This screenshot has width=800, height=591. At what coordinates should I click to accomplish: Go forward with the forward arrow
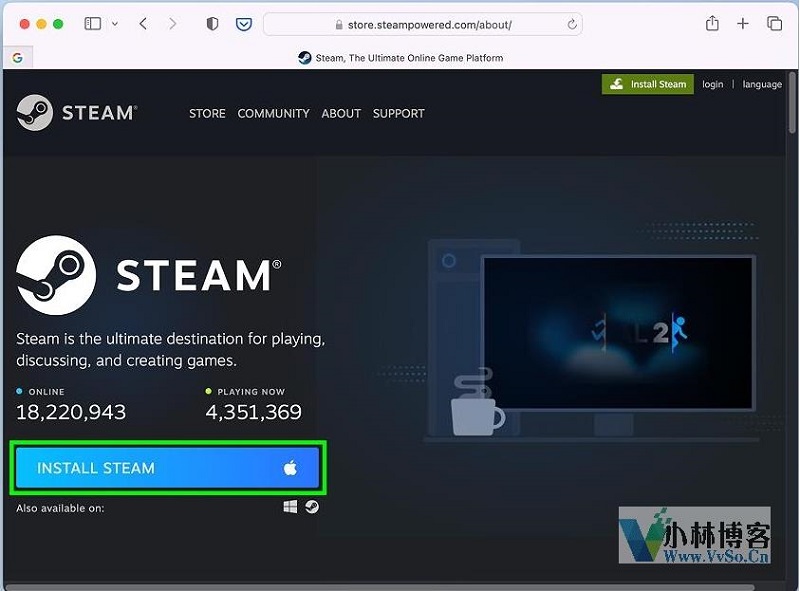click(x=173, y=24)
